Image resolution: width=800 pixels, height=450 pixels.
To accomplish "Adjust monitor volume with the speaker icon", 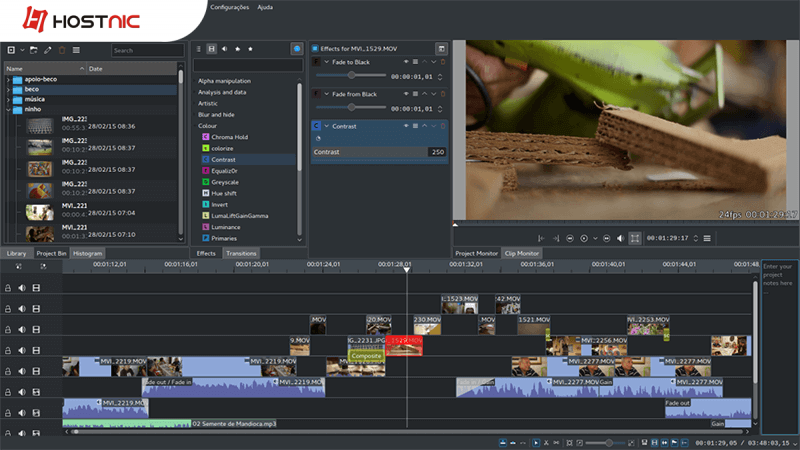I will [620, 238].
